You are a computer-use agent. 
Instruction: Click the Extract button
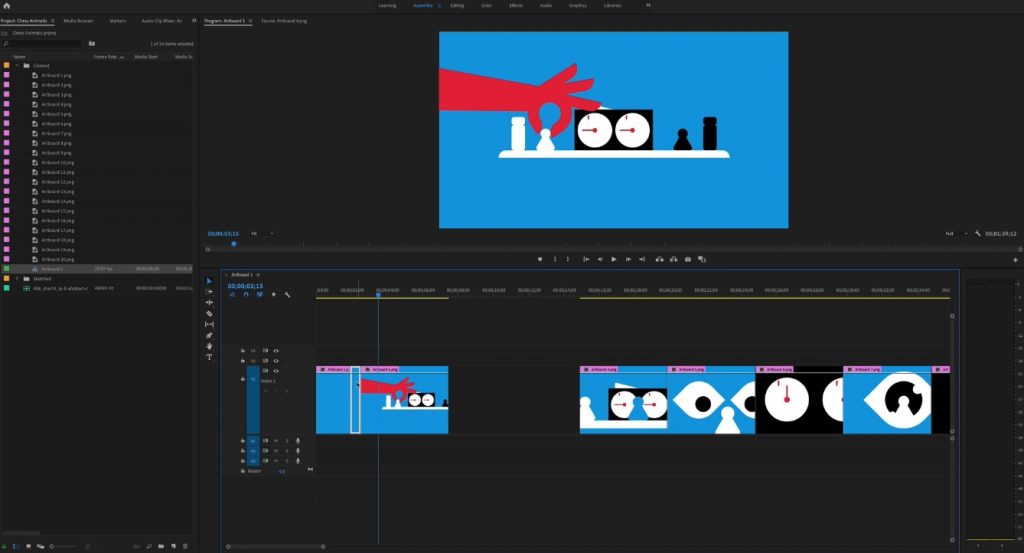pos(673,259)
